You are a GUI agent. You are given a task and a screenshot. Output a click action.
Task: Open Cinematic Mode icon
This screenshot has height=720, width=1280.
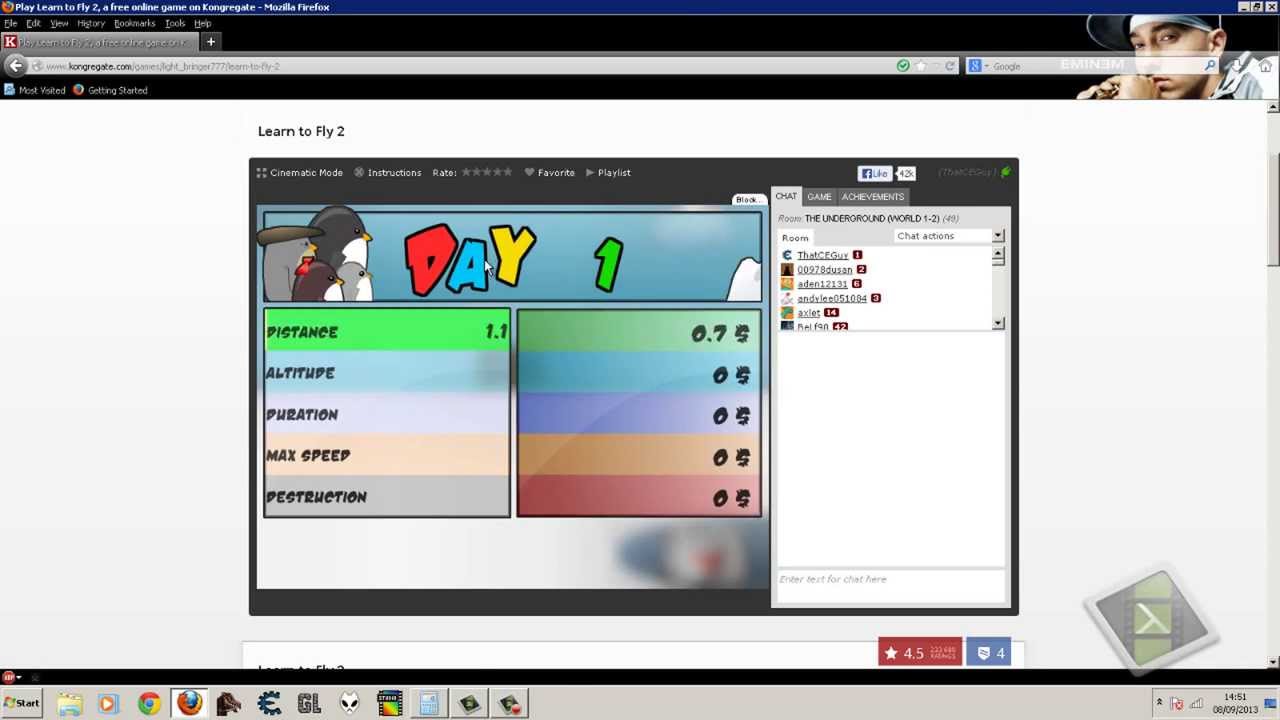[262, 172]
